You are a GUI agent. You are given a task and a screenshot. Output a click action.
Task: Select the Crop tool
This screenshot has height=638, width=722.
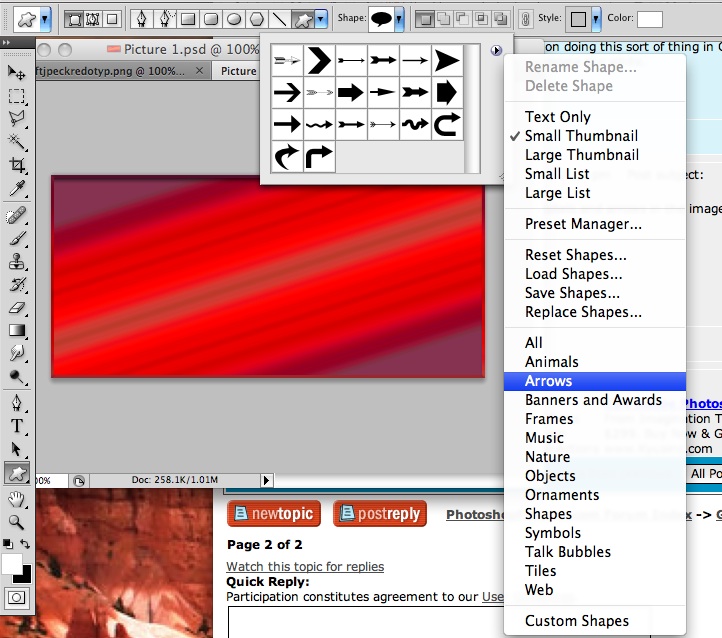pyautogui.click(x=17, y=166)
